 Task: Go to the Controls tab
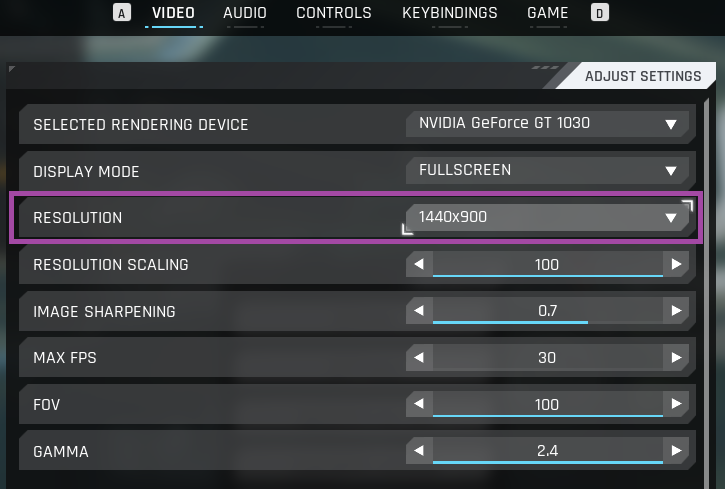pos(334,14)
